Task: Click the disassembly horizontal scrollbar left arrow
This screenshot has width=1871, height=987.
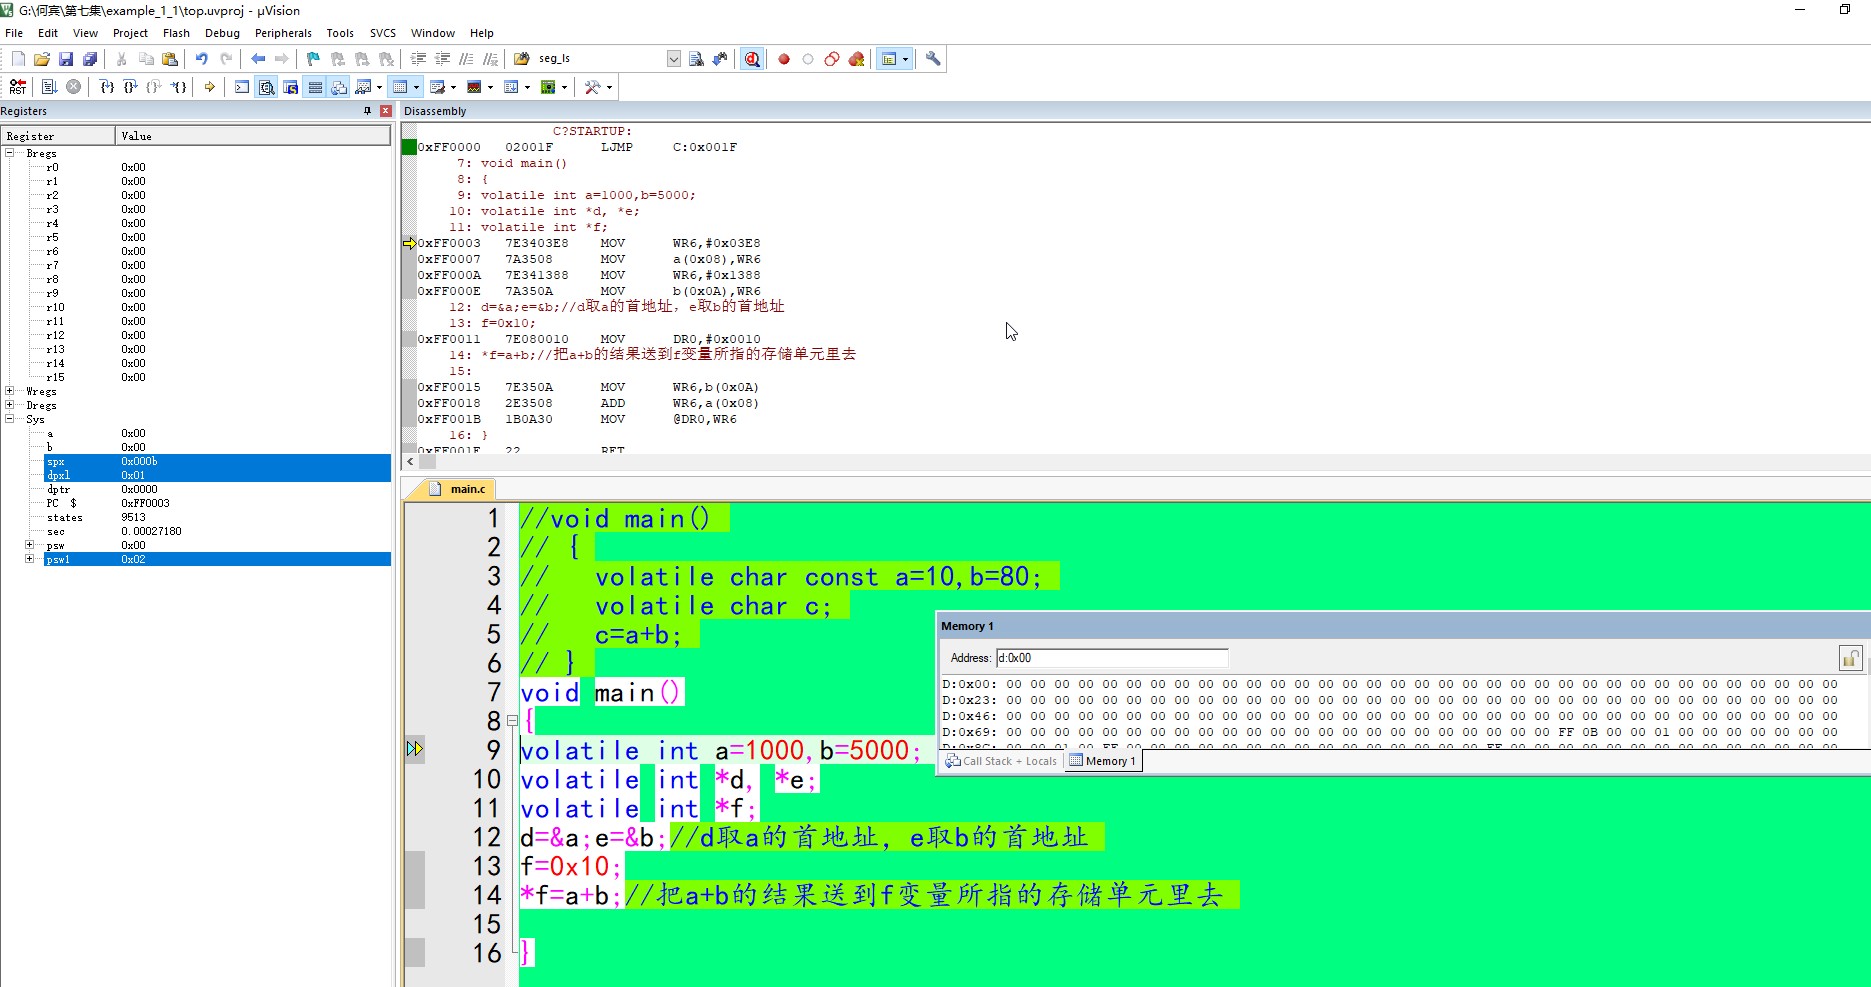Action: pyautogui.click(x=410, y=462)
